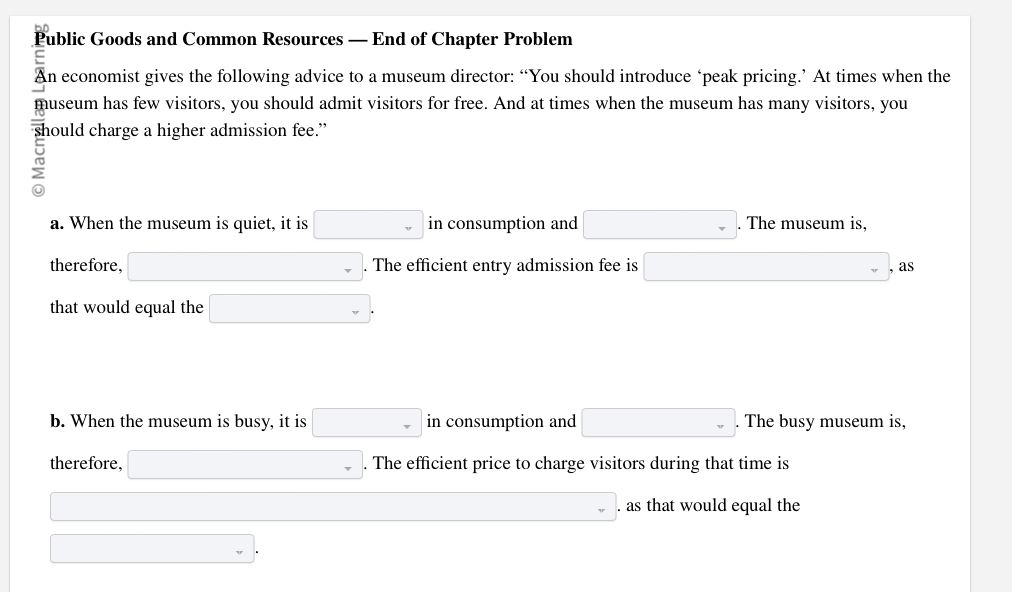Open the first dropdown after "When the museum is quiet, it is"
Screen dimensions: 1012x592
pyautogui.click(x=368, y=224)
